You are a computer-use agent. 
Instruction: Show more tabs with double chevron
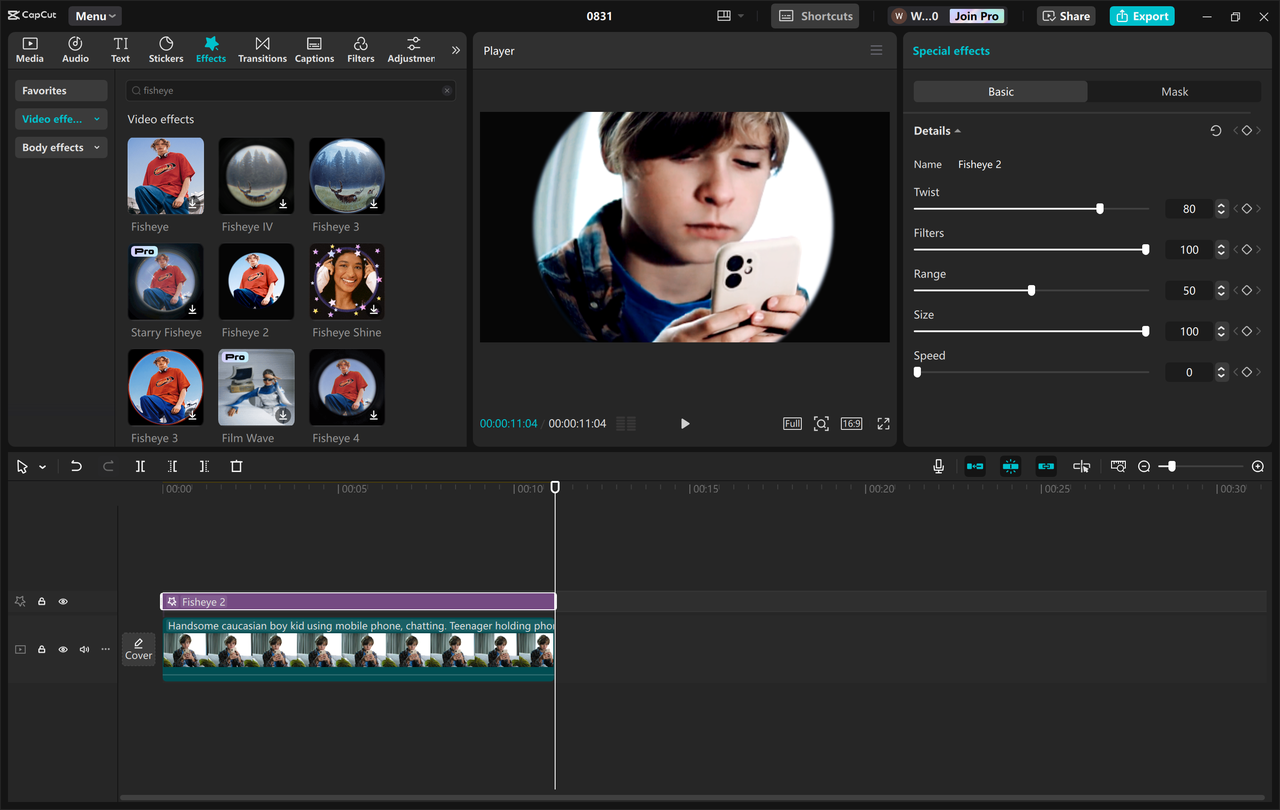pos(456,50)
